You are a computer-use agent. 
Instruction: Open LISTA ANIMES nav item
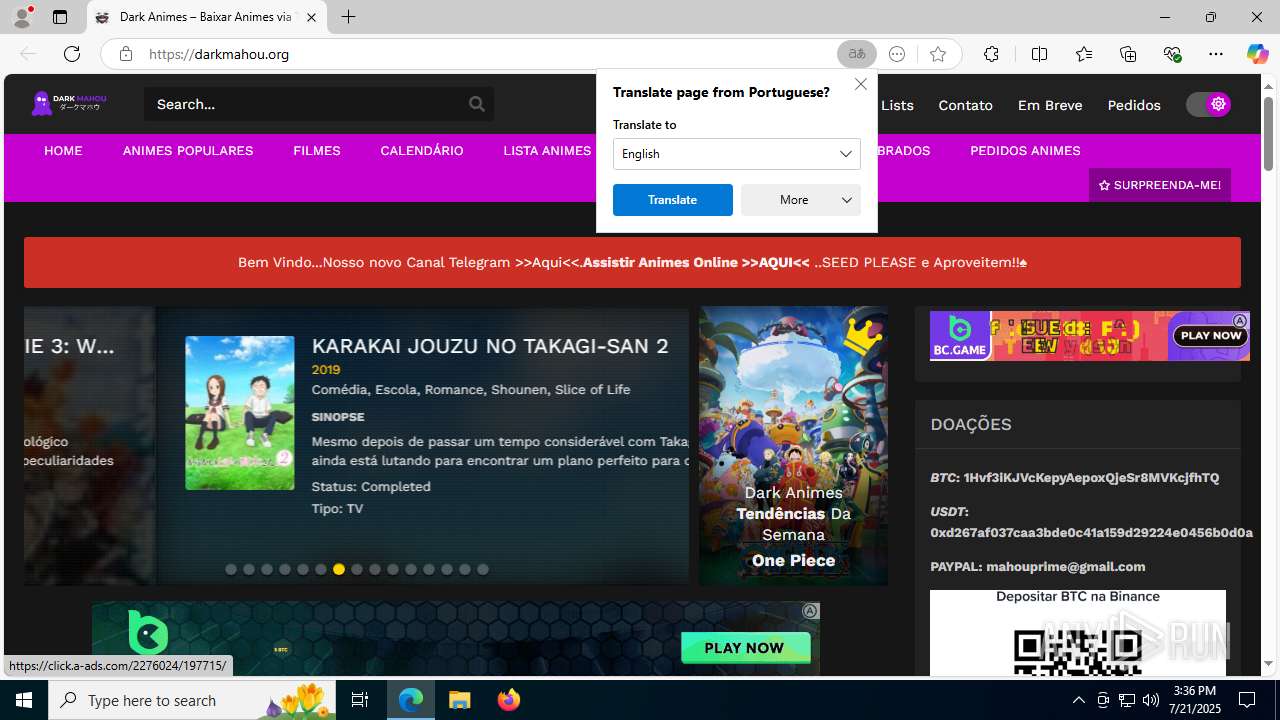pyautogui.click(x=547, y=151)
